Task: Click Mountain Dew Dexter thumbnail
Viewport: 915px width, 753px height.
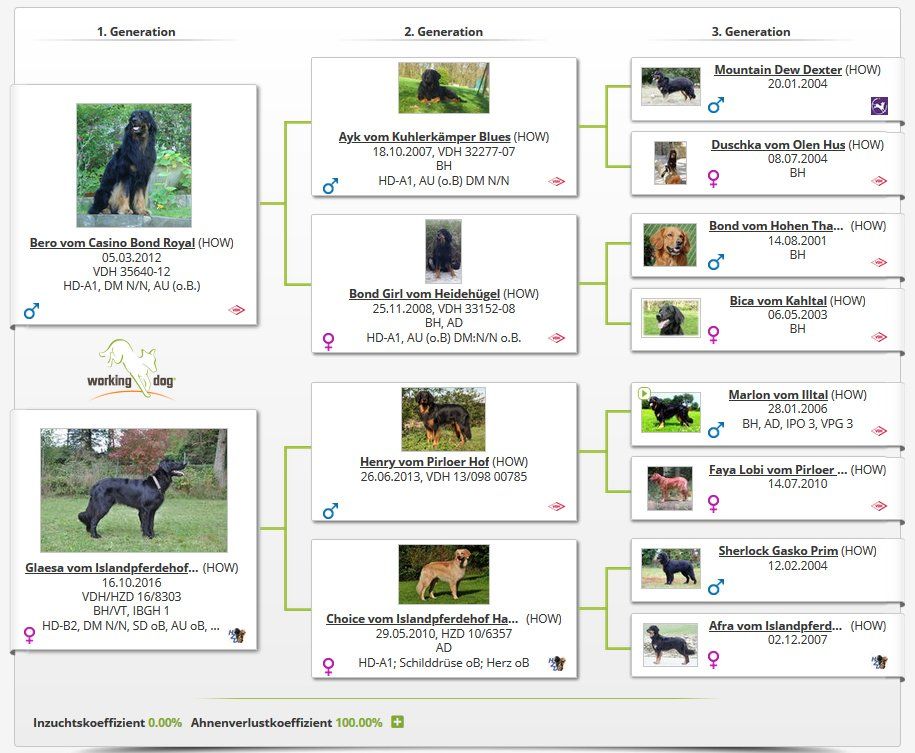Action: tap(670, 86)
